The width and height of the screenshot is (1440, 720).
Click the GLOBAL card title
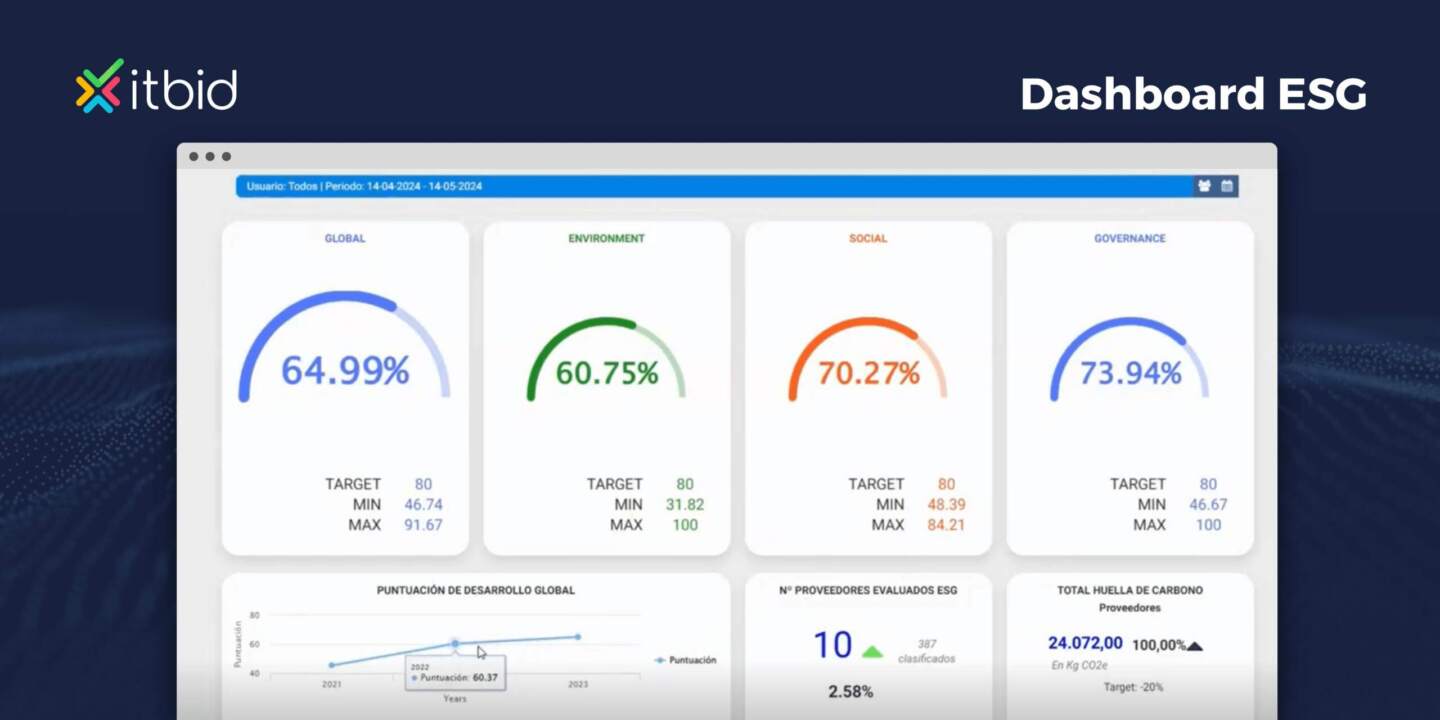point(345,239)
